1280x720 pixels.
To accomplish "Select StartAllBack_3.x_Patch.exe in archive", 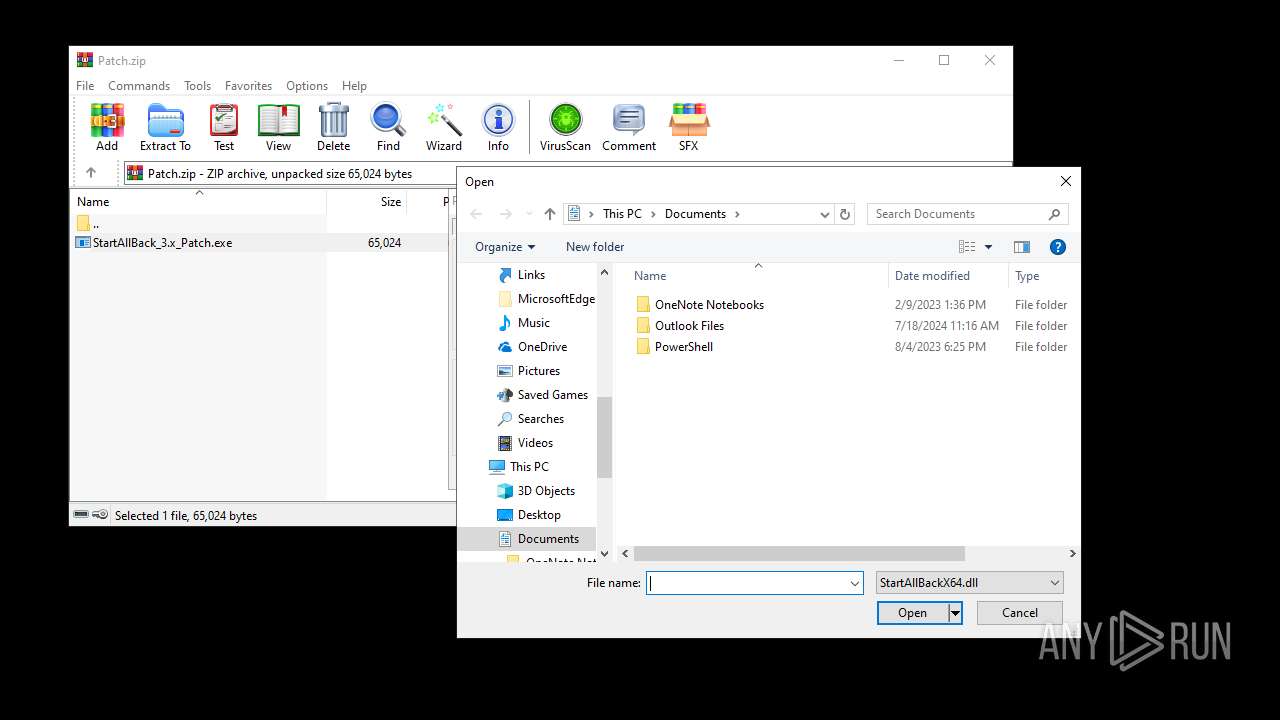I will (162, 243).
